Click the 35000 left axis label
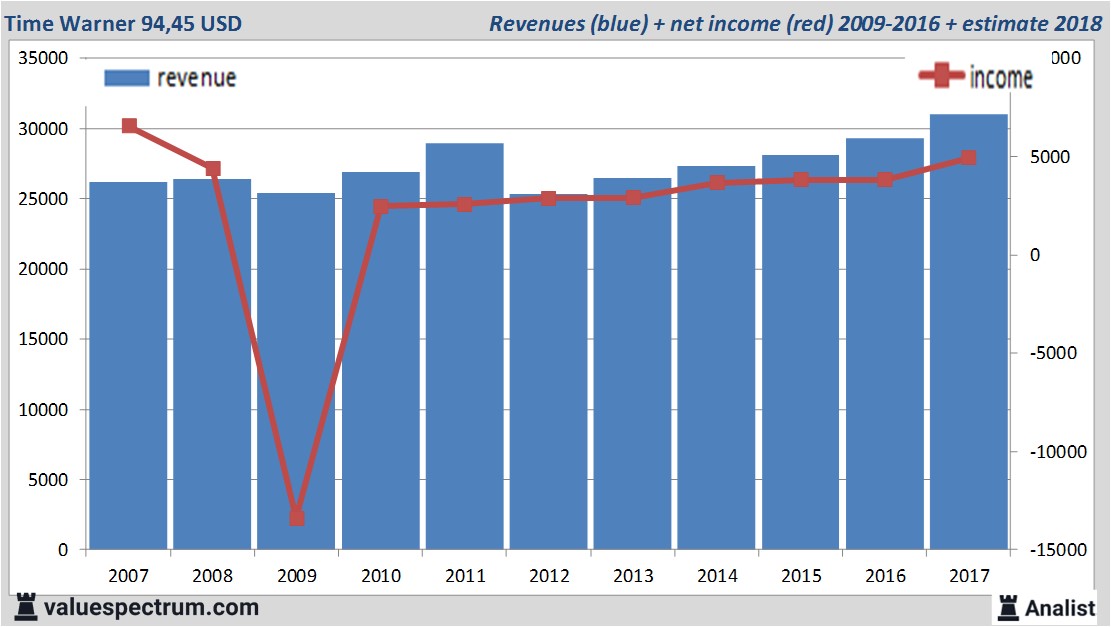 coord(43,58)
